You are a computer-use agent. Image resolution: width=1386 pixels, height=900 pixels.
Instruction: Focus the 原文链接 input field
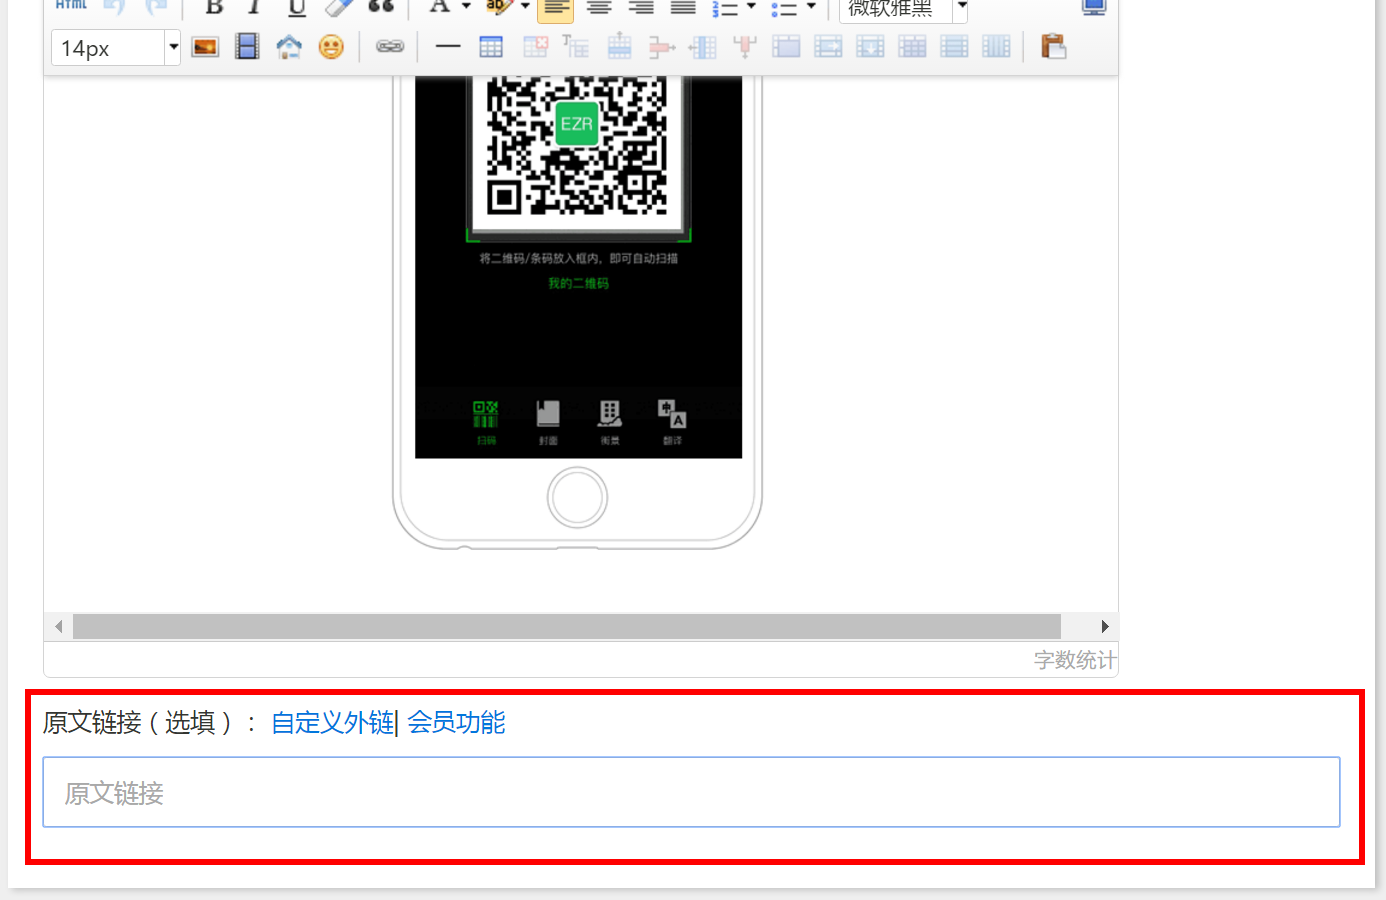coord(691,792)
